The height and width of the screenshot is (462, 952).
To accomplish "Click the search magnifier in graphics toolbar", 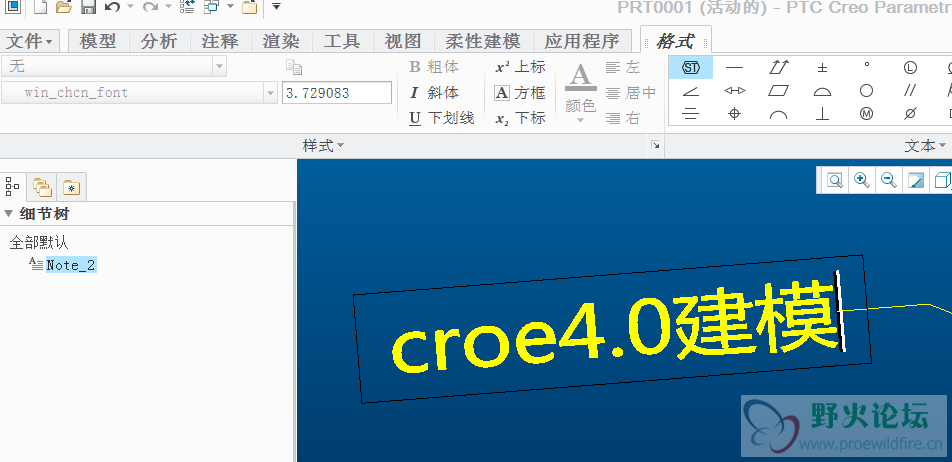I will click(835, 180).
